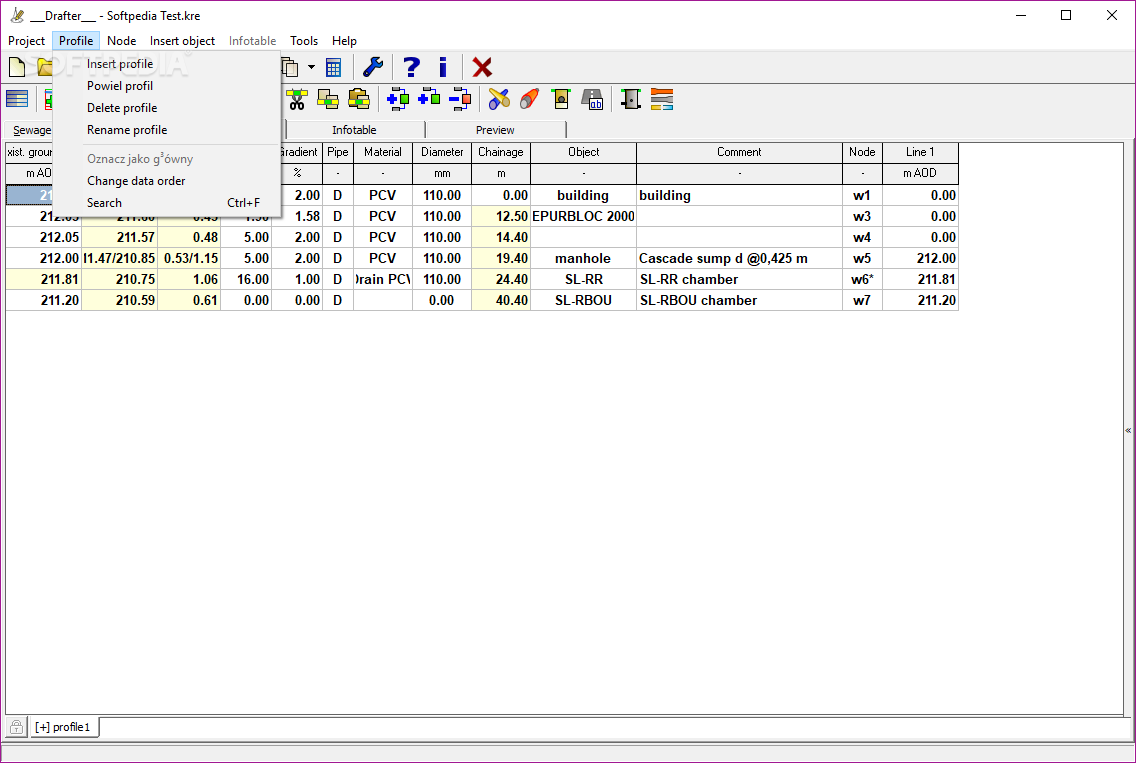The width and height of the screenshot is (1136, 763).
Task: Switch to the Sewage tab
Action: tap(30, 130)
